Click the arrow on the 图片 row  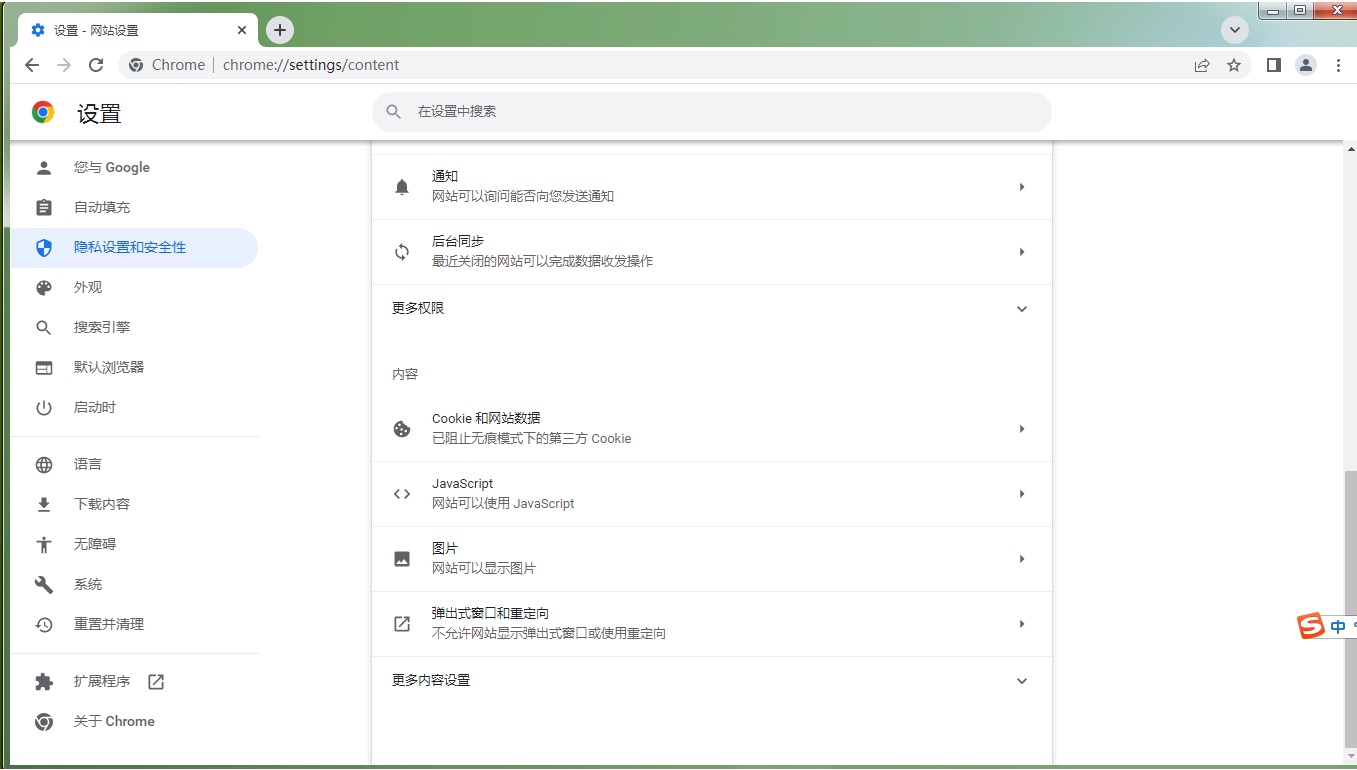click(x=1022, y=559)
